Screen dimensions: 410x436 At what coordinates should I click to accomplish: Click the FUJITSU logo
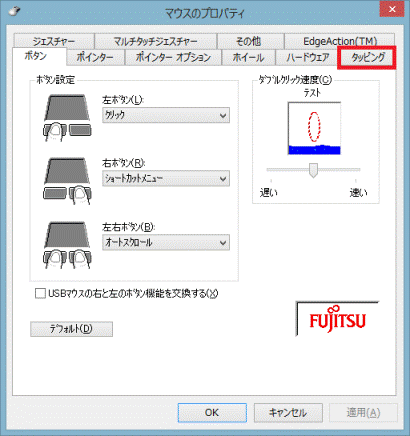337,319
